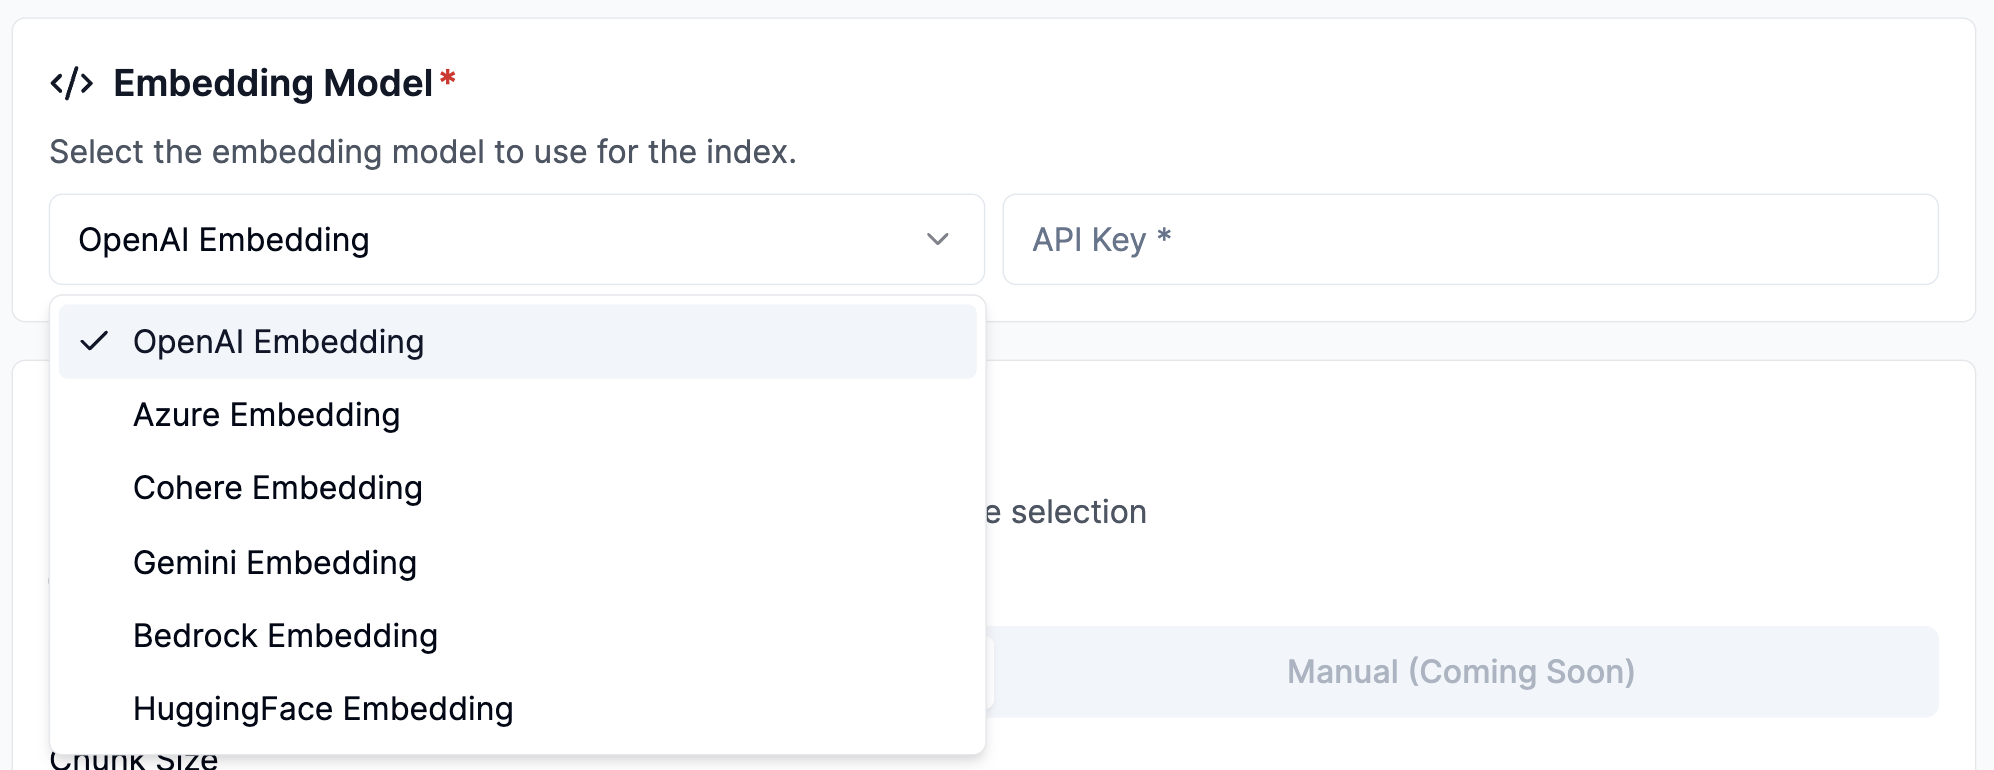
Task: Pick Gemini Embedding model
Action: (x=275, y=562)
